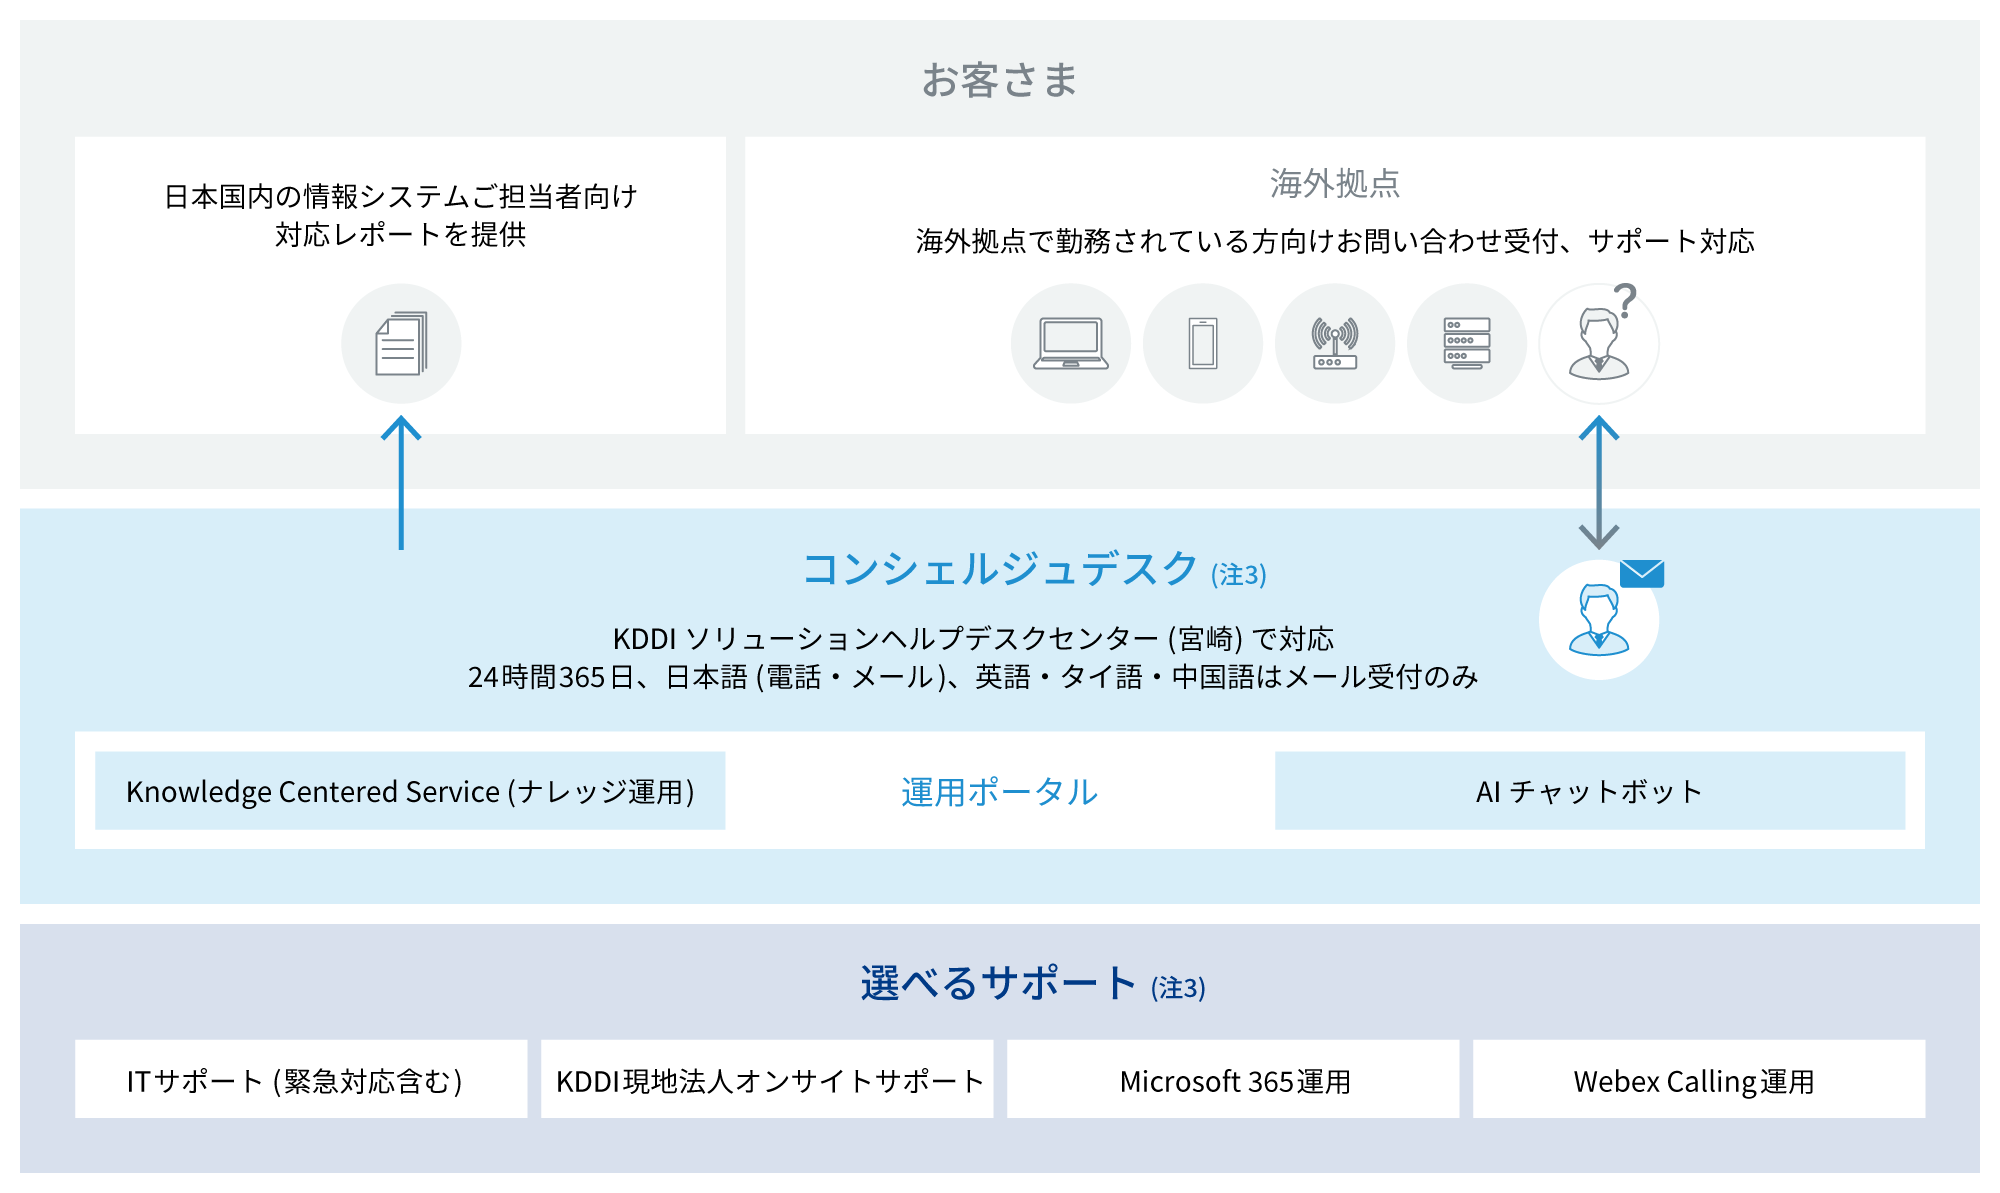Open the AI チャットボット panel
This screenshot has width=2000, height=1193.
click(x=1588, y=791)
